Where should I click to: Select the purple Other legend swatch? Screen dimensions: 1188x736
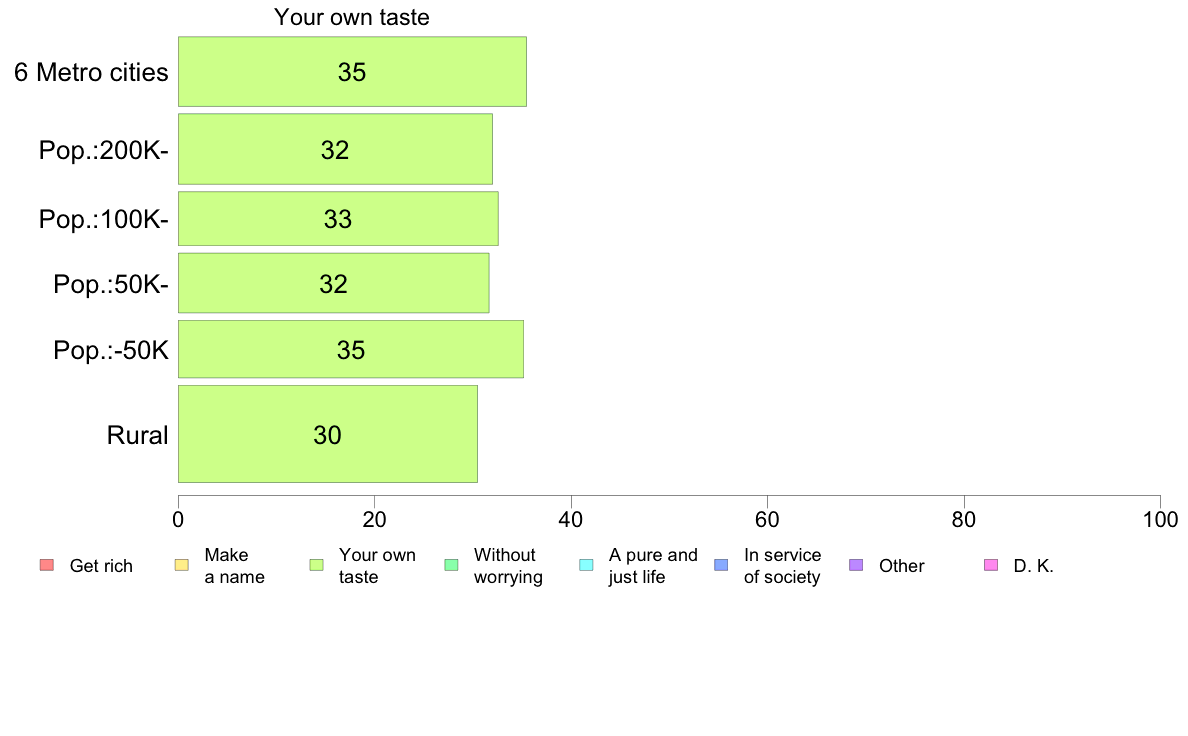tap(856, 565)
